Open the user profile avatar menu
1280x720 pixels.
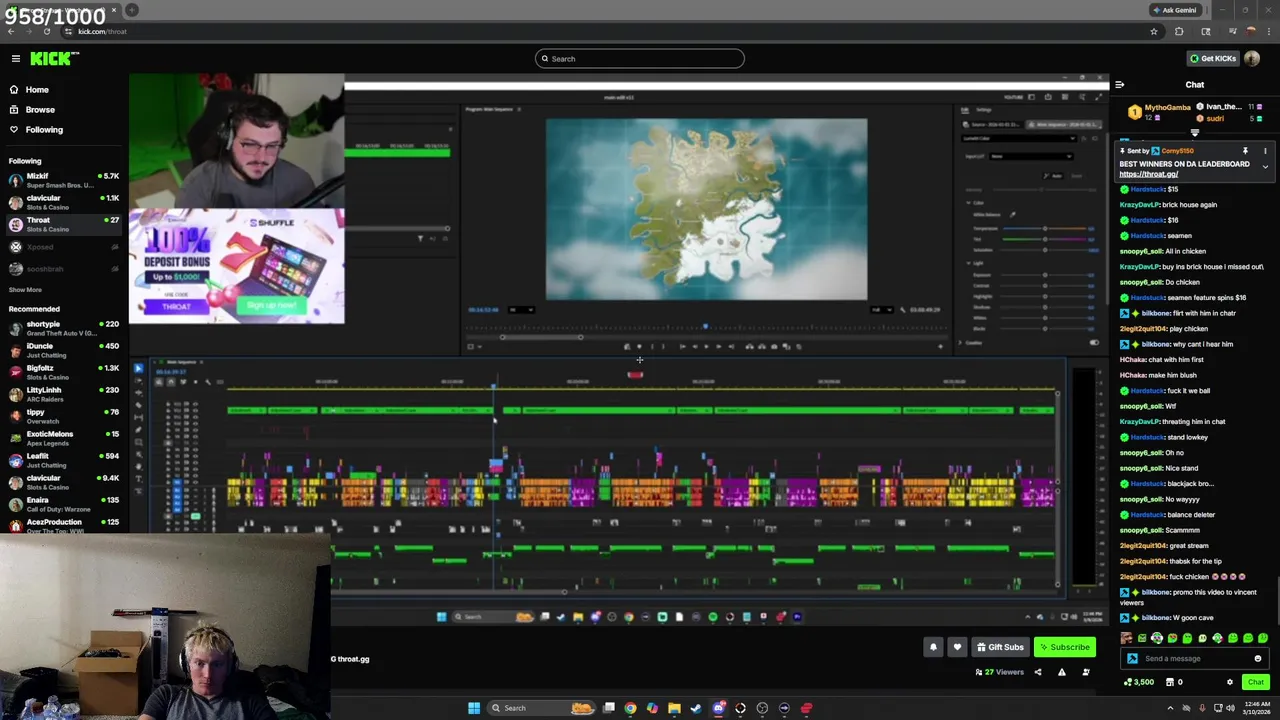click(x=1252, y=59)
